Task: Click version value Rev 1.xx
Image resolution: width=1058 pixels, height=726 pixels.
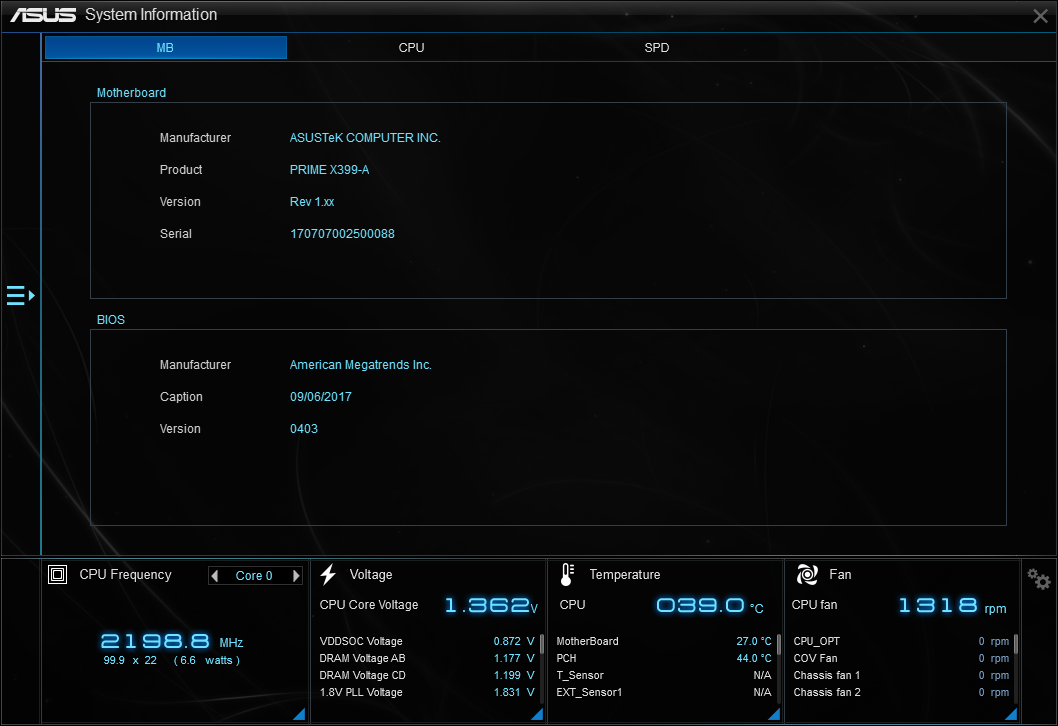Action: pyautogui.click(x=312, y=202)
